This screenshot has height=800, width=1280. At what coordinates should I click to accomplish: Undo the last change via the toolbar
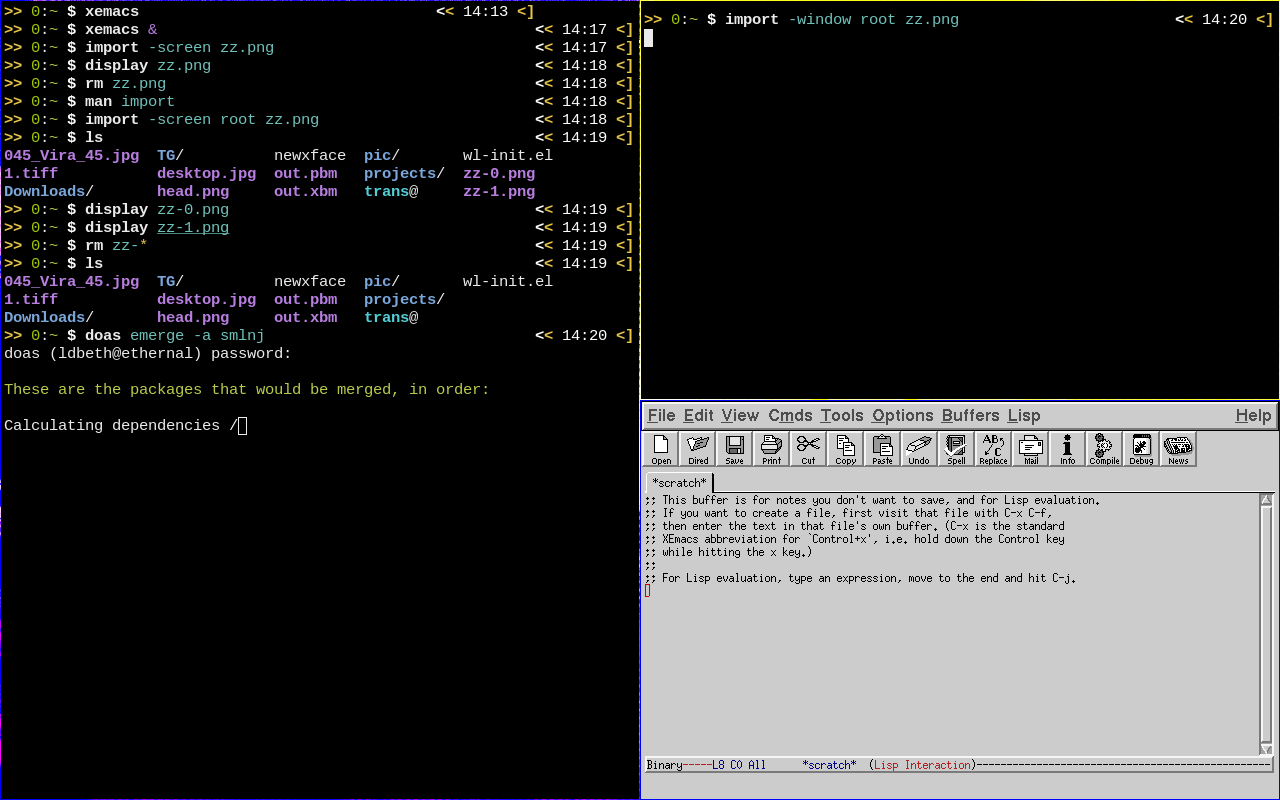pyautogui.click(x=919, y=449)
